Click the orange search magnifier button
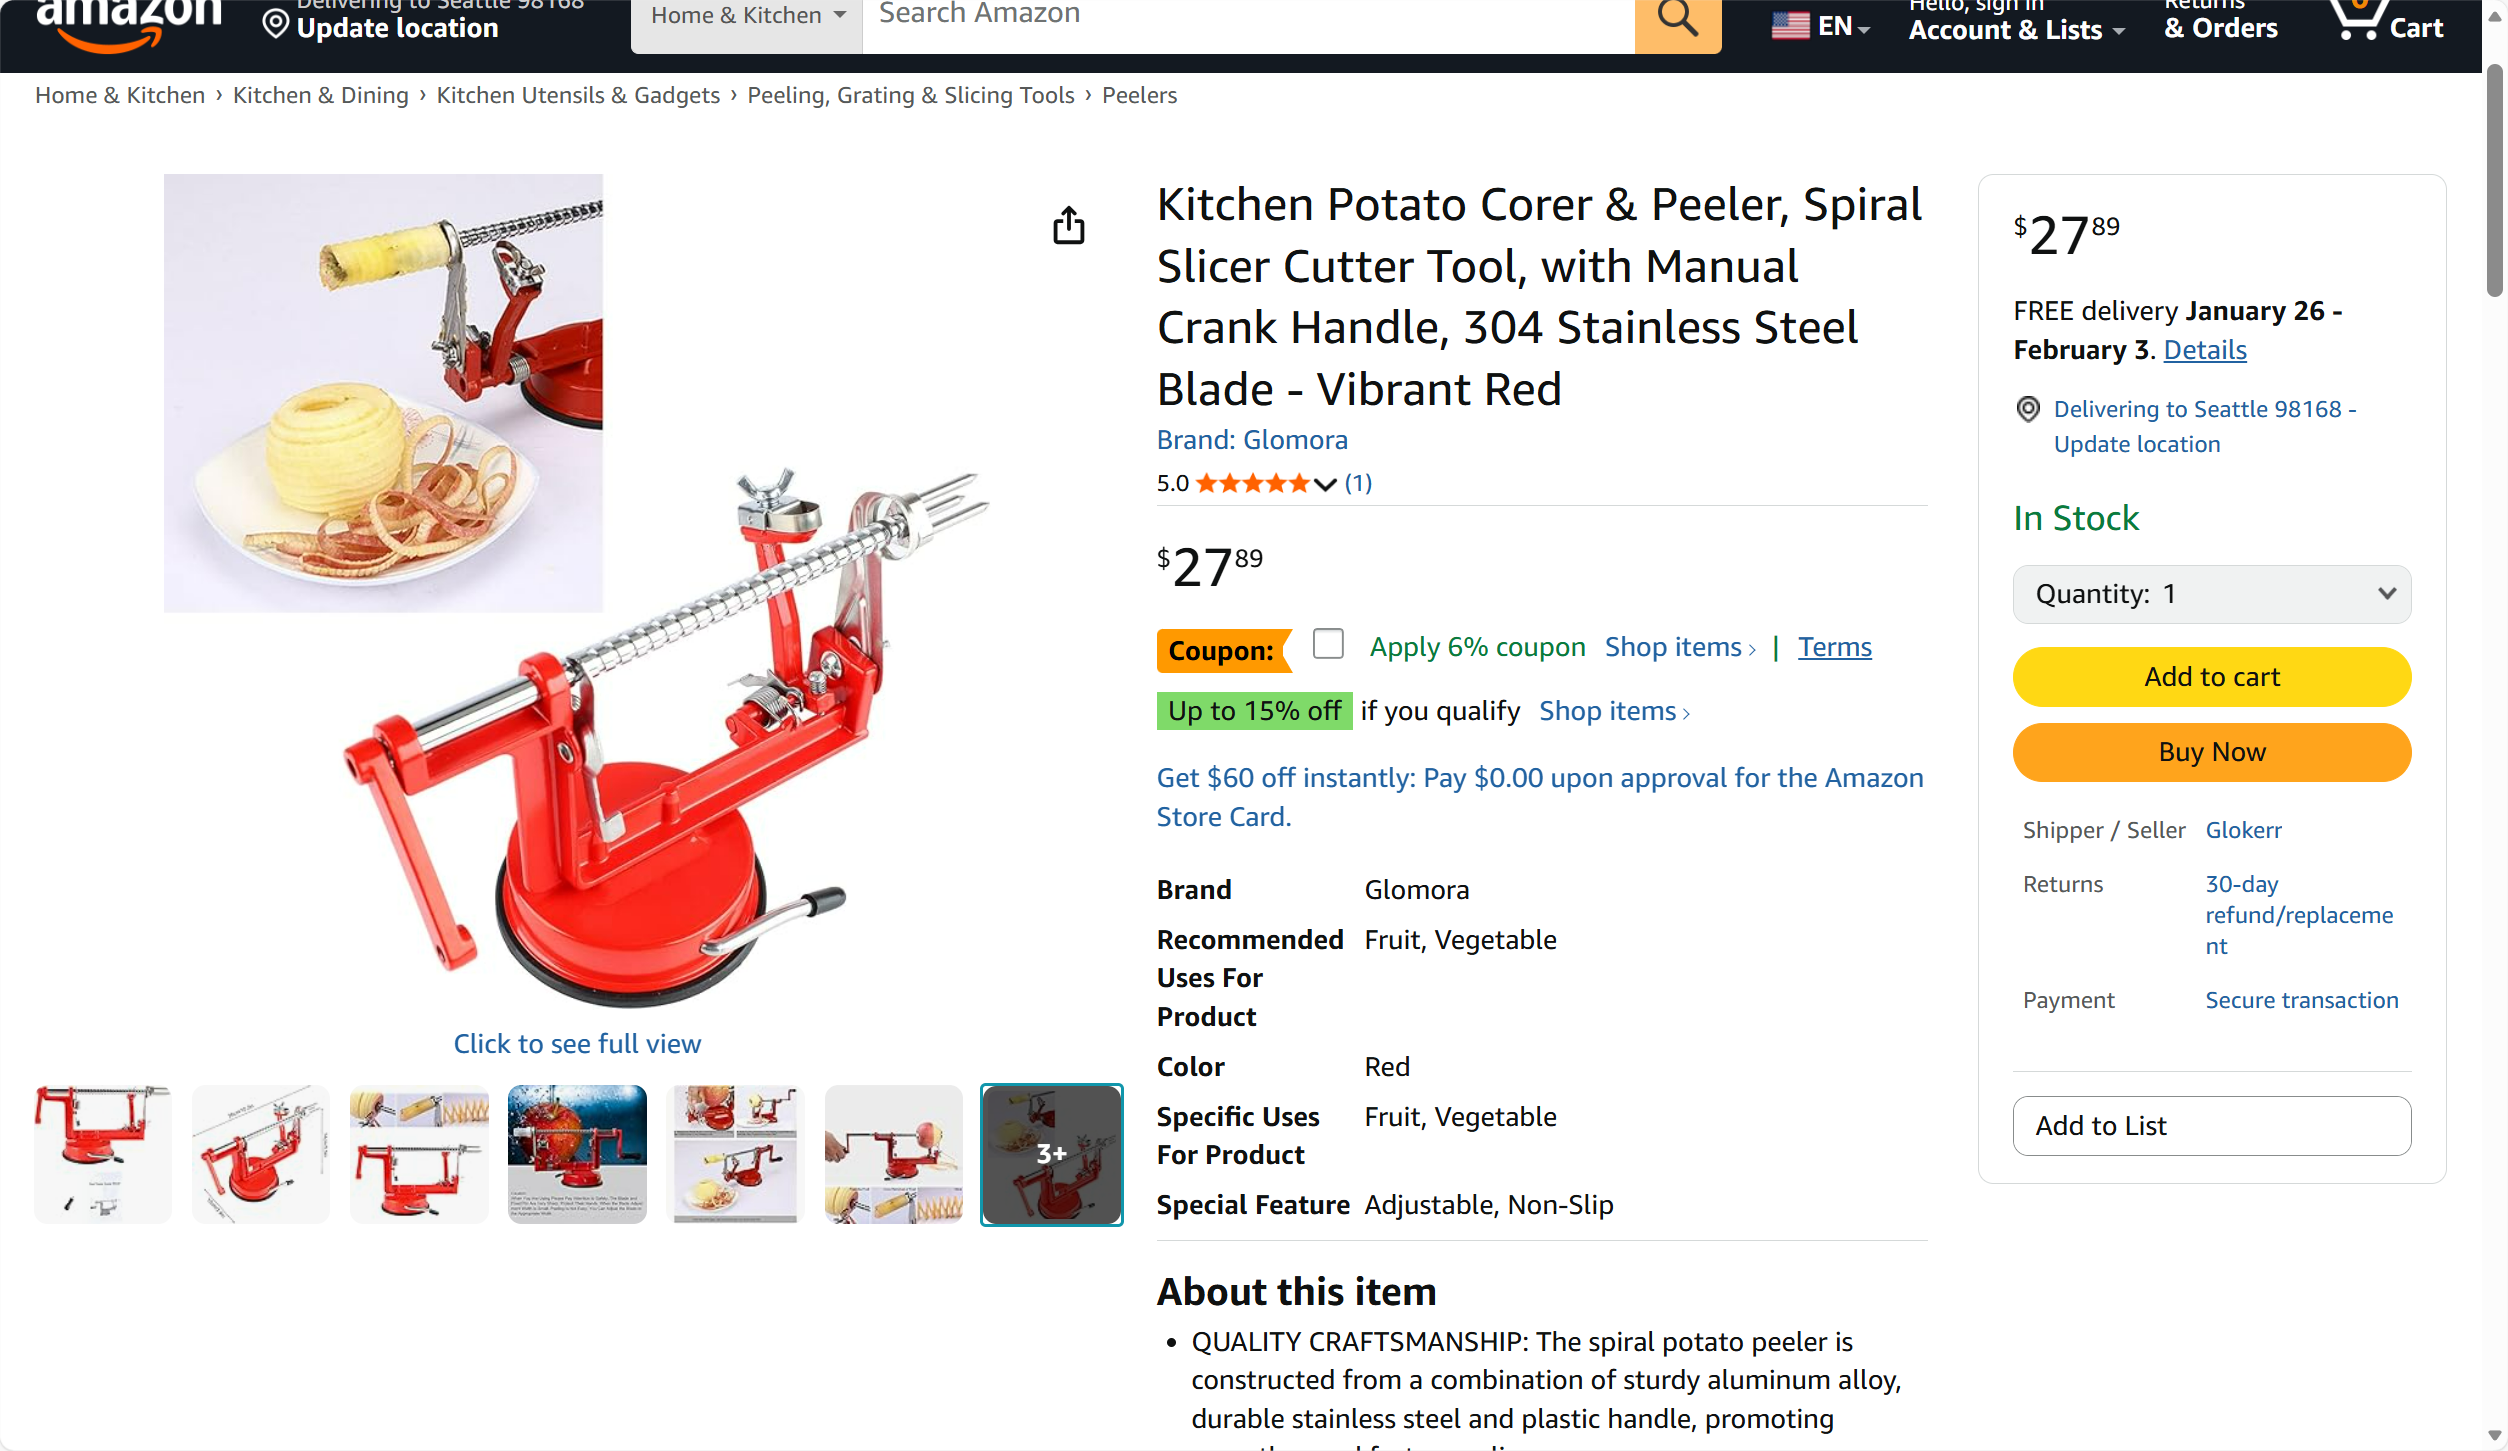The image size is (2508, 1451). (1677, 20)
